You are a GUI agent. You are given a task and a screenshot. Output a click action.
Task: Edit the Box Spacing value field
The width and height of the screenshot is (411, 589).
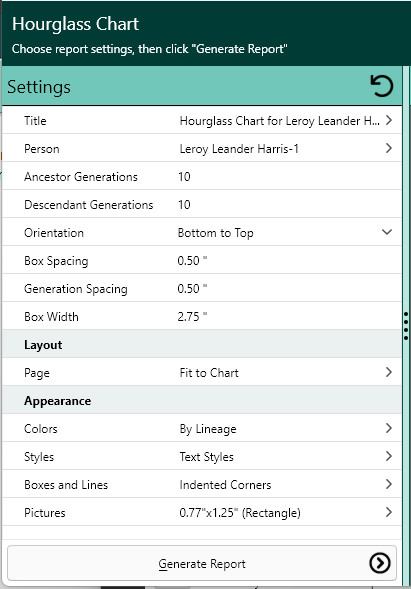point(192,261)
